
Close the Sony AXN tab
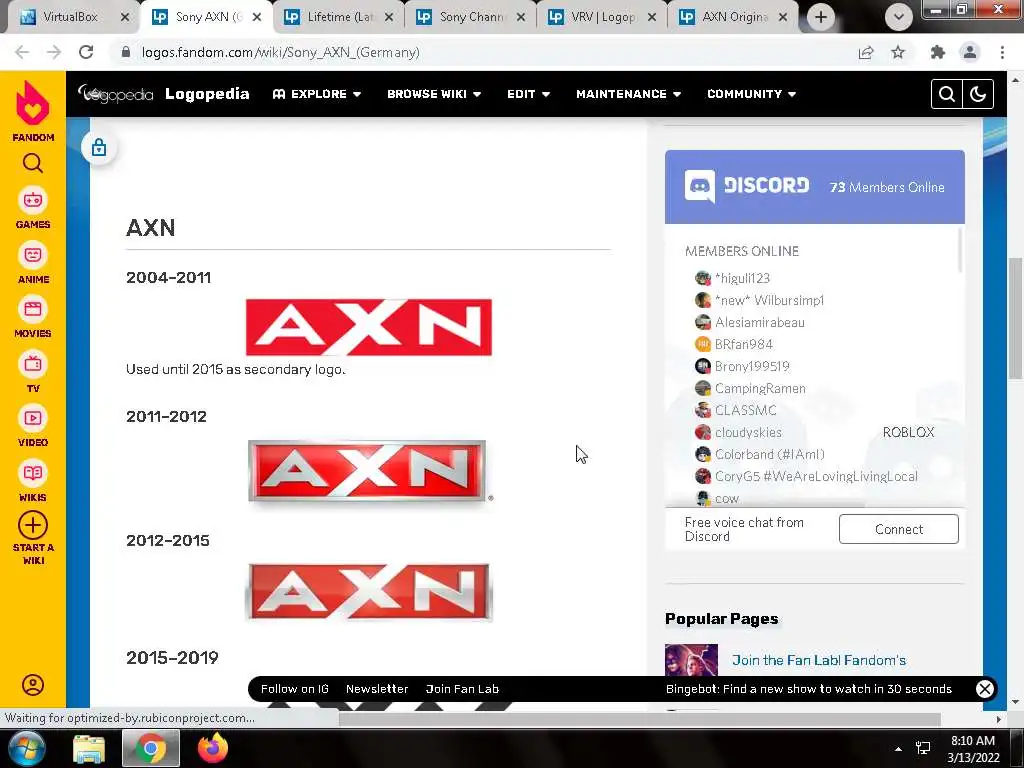pyautogui.click(x=257, y=17)
